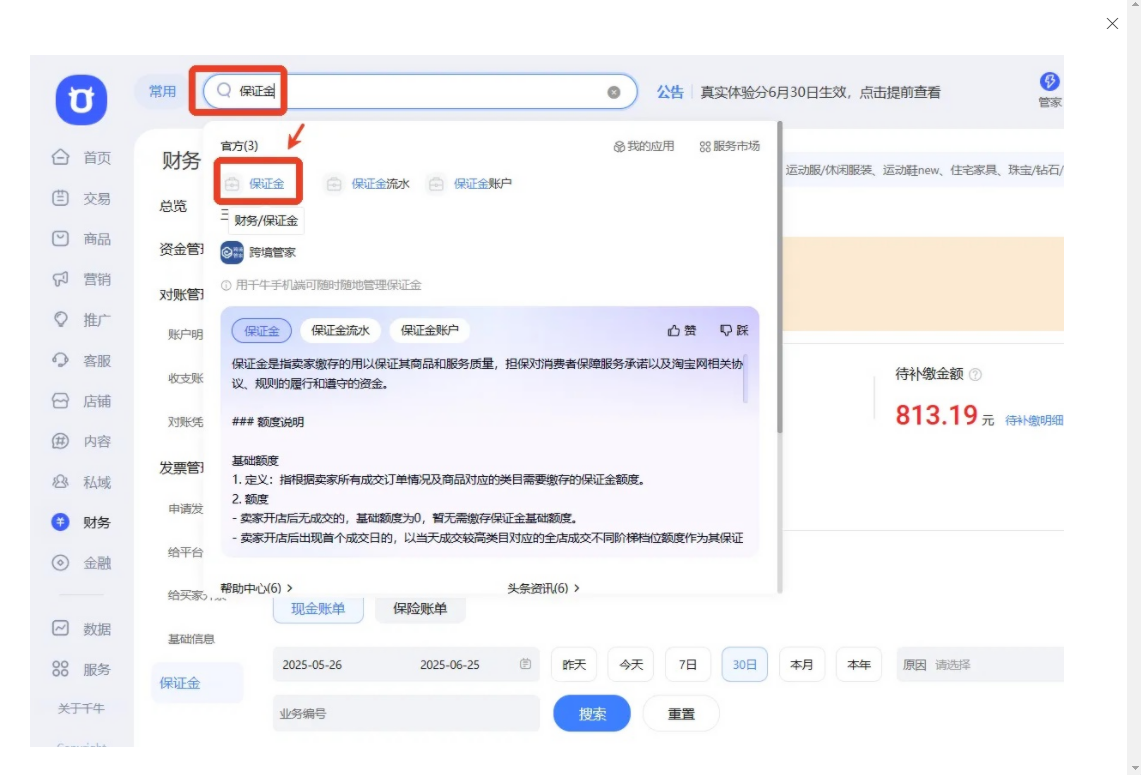This screenshot has width=1141, height=775.
Task: Open 首页 home in left sidebar
Action: coord(82,157)
